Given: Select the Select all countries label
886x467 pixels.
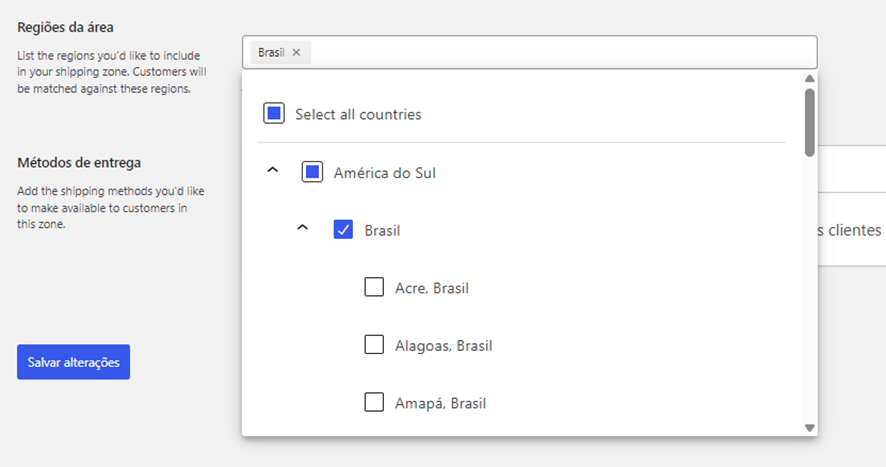Looking at the screenshot, I should click(358, 115).
